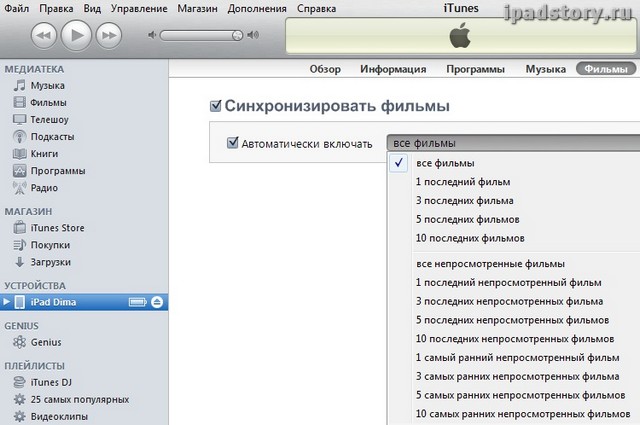Open the Управление menu
Image resolution: width=640 pixels, height=425 pixels.
pyautogui.click(x=139, y=9)
